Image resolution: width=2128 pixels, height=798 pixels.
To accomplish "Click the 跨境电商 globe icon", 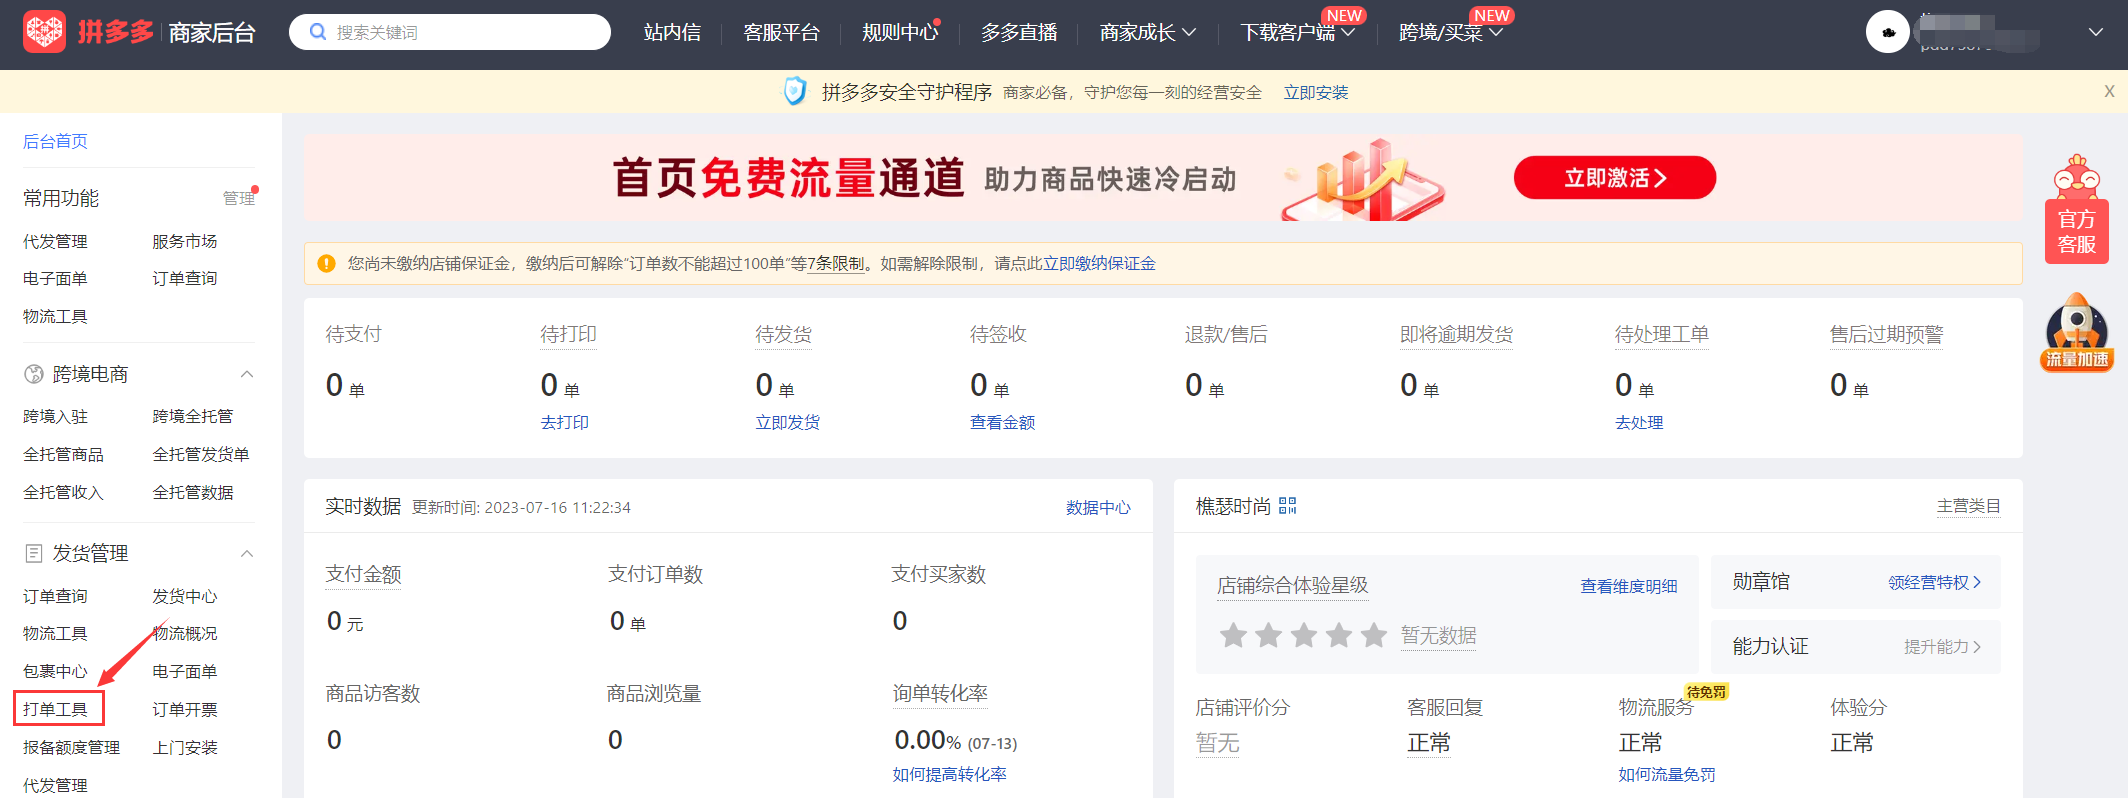I will coord(34,374).
